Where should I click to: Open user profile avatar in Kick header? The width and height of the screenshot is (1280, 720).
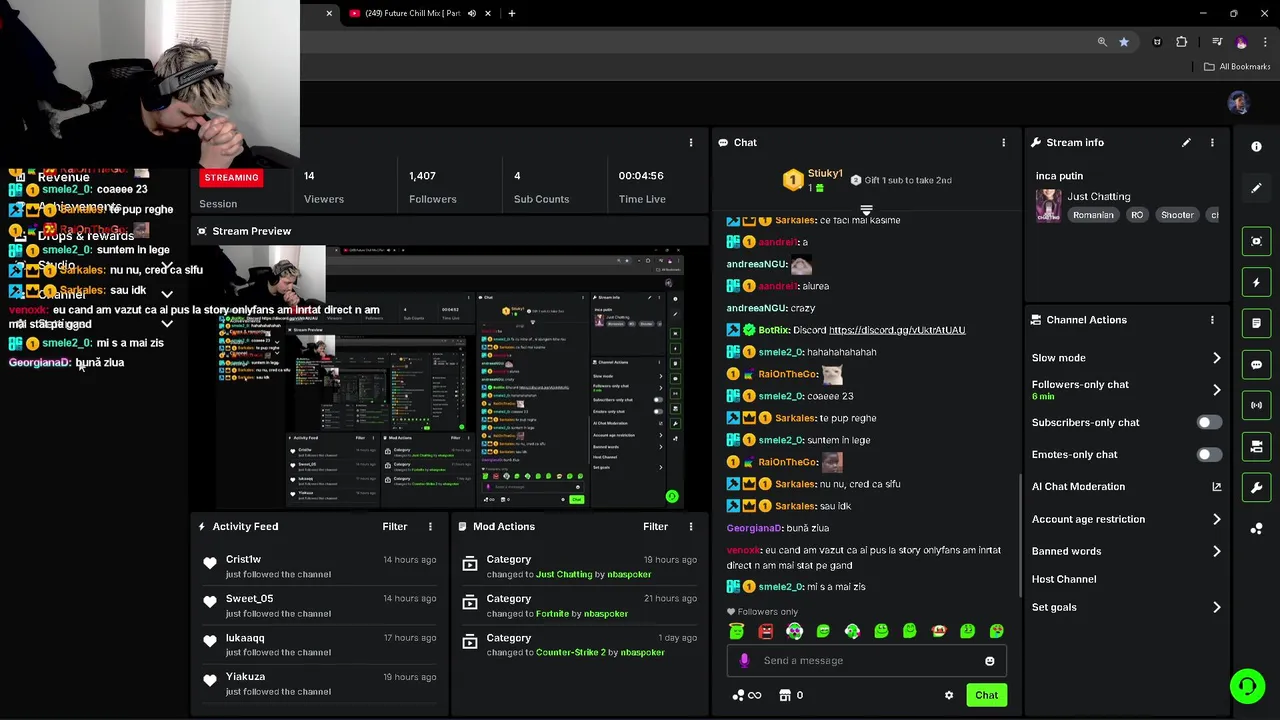tap(1238, 103)
